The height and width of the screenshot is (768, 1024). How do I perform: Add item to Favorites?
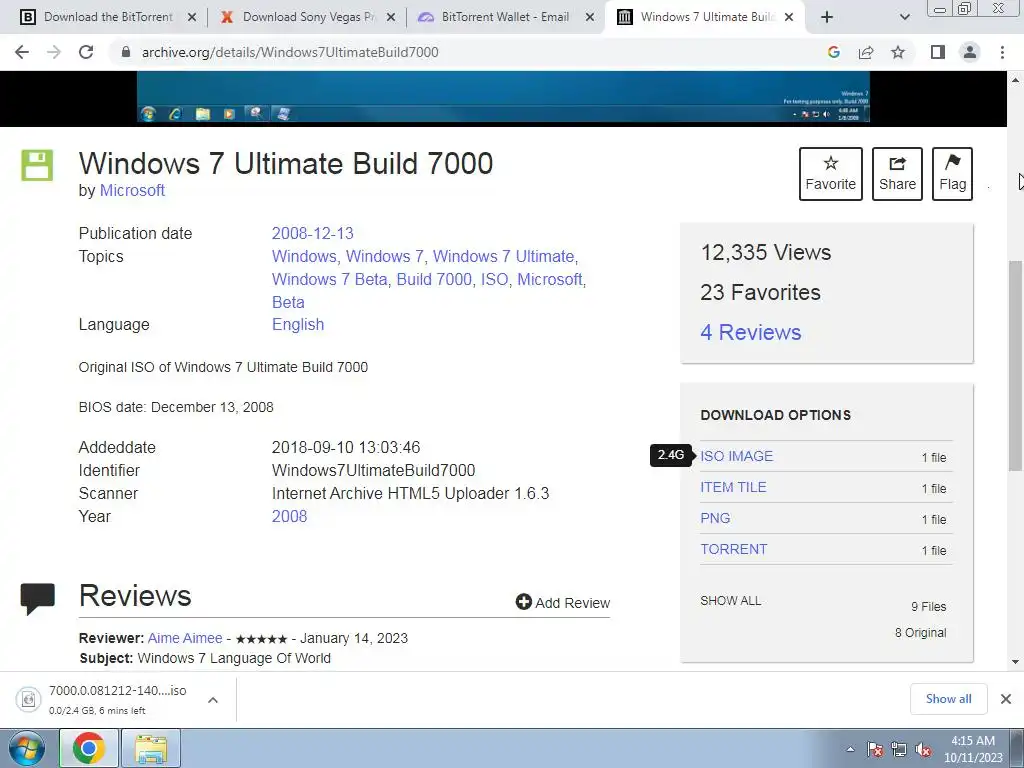pyautogui.click(x=831, y=174)
